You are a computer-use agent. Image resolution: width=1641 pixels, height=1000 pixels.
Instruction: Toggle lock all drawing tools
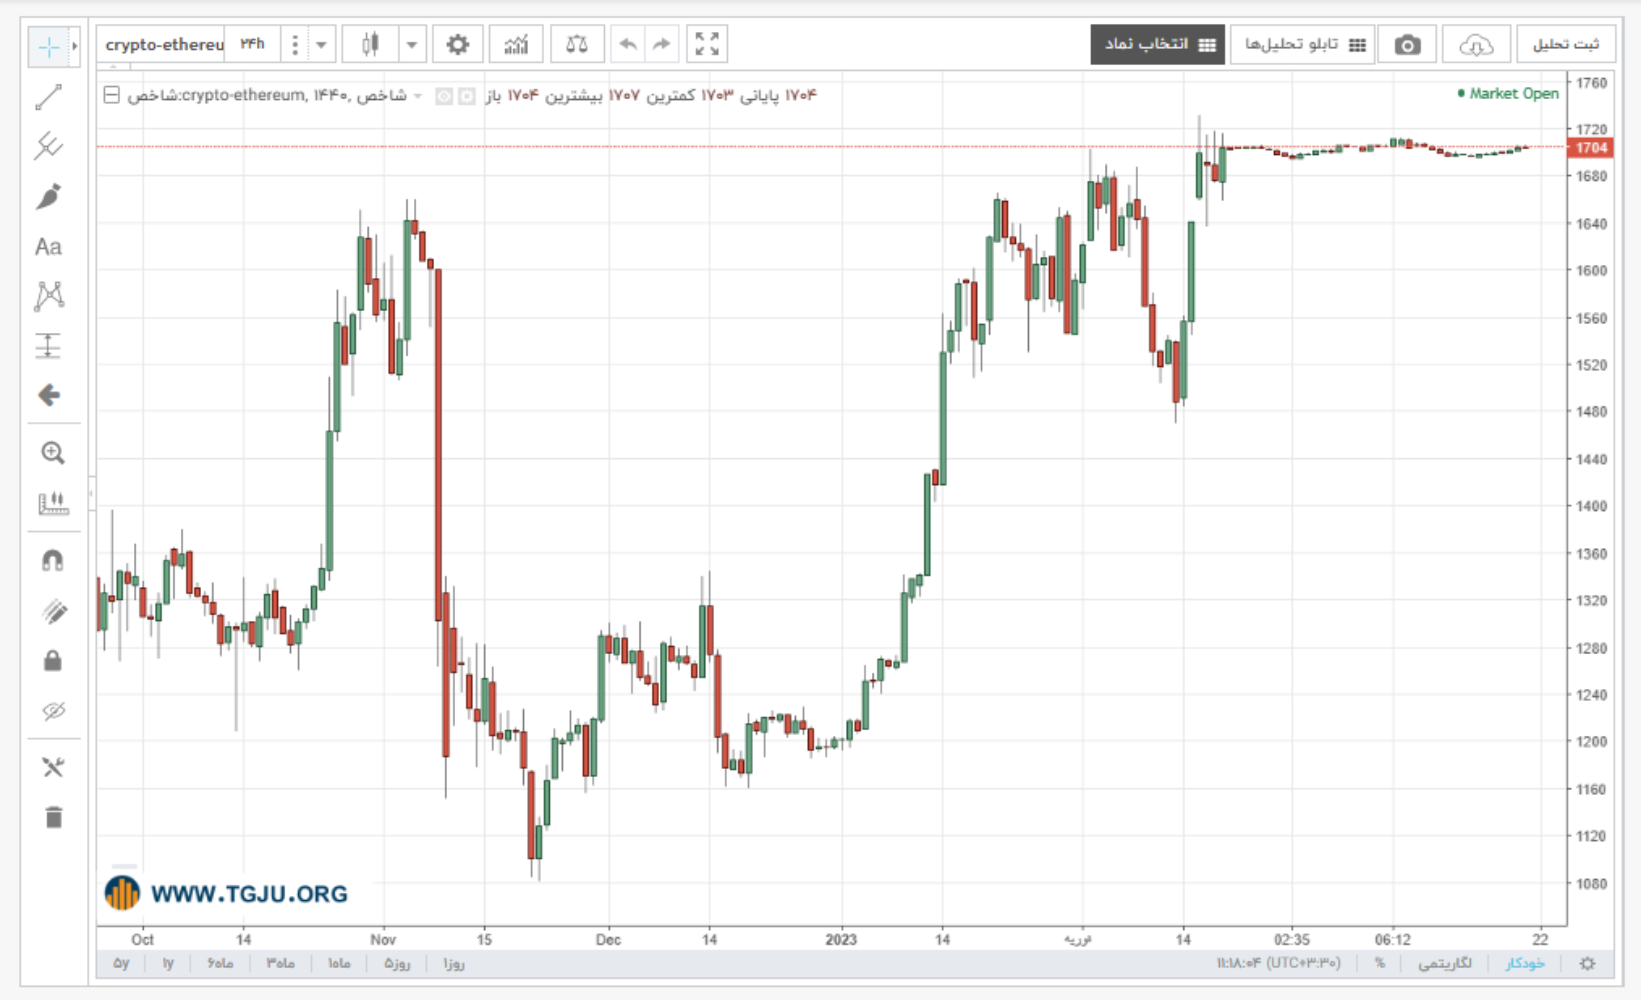coord(53,661)
